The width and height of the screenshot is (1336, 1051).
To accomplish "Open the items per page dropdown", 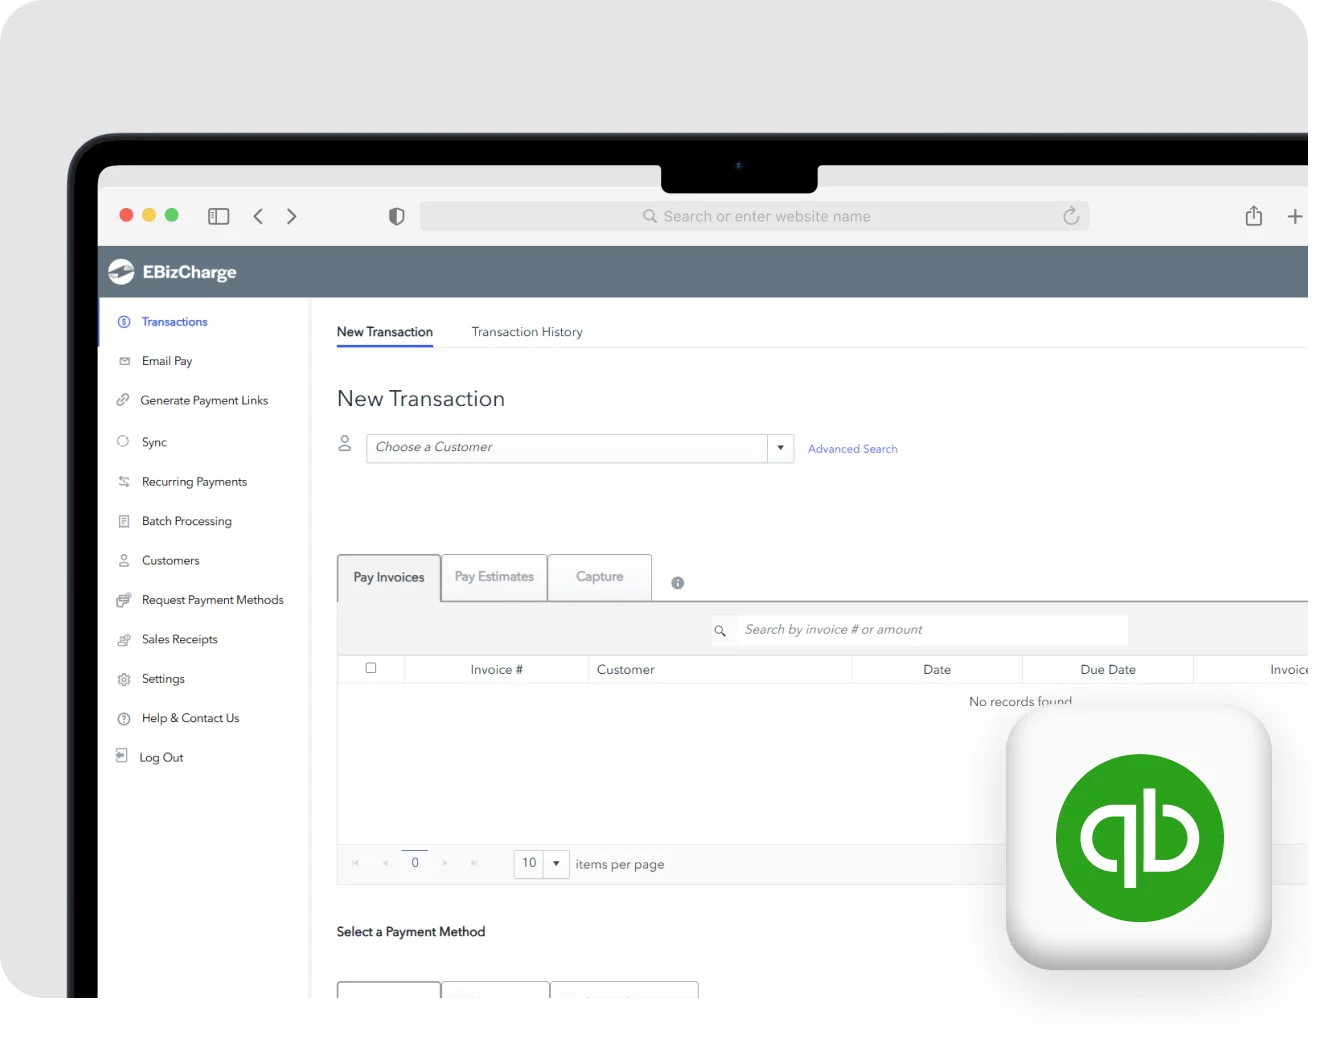I will point(556,863).
